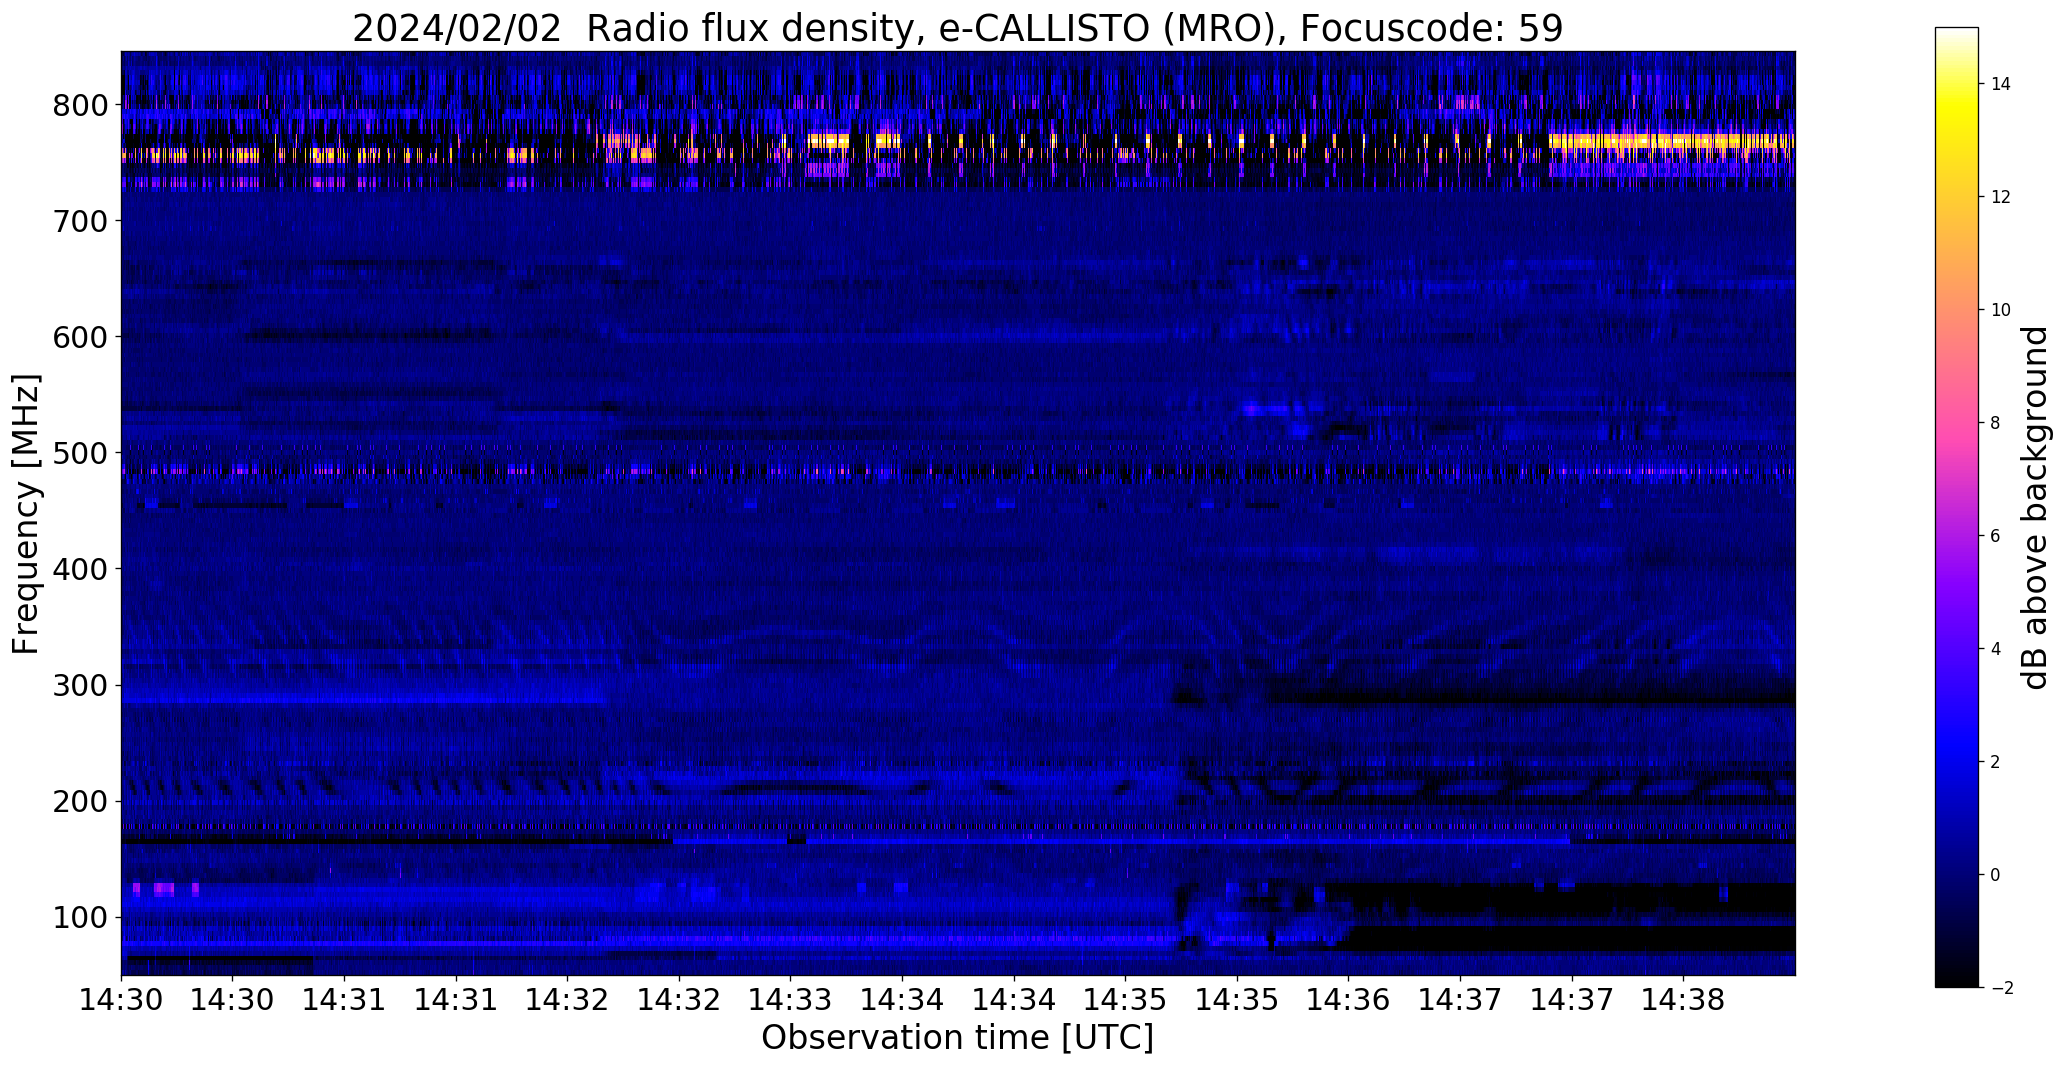Click the 100 frequency tick label

(81, 917)
